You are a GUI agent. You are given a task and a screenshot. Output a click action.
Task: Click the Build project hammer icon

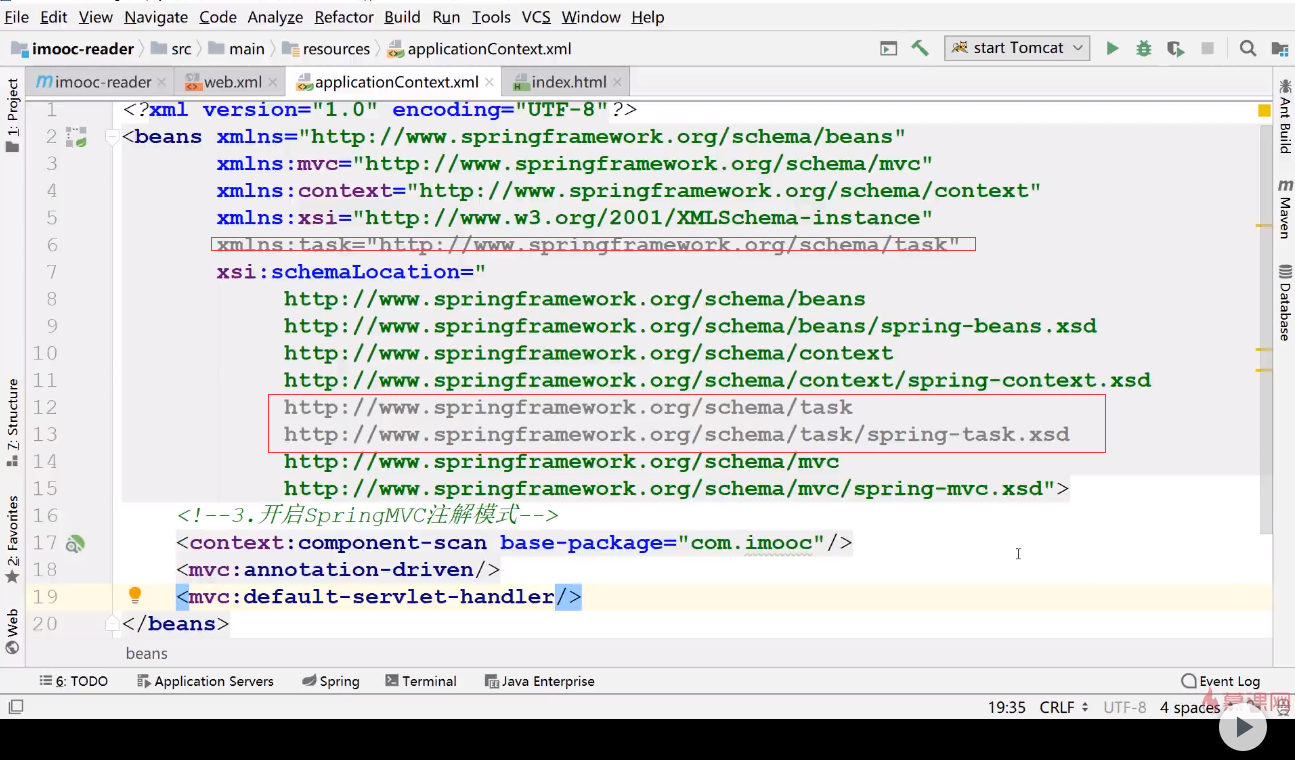click(920, 48)
